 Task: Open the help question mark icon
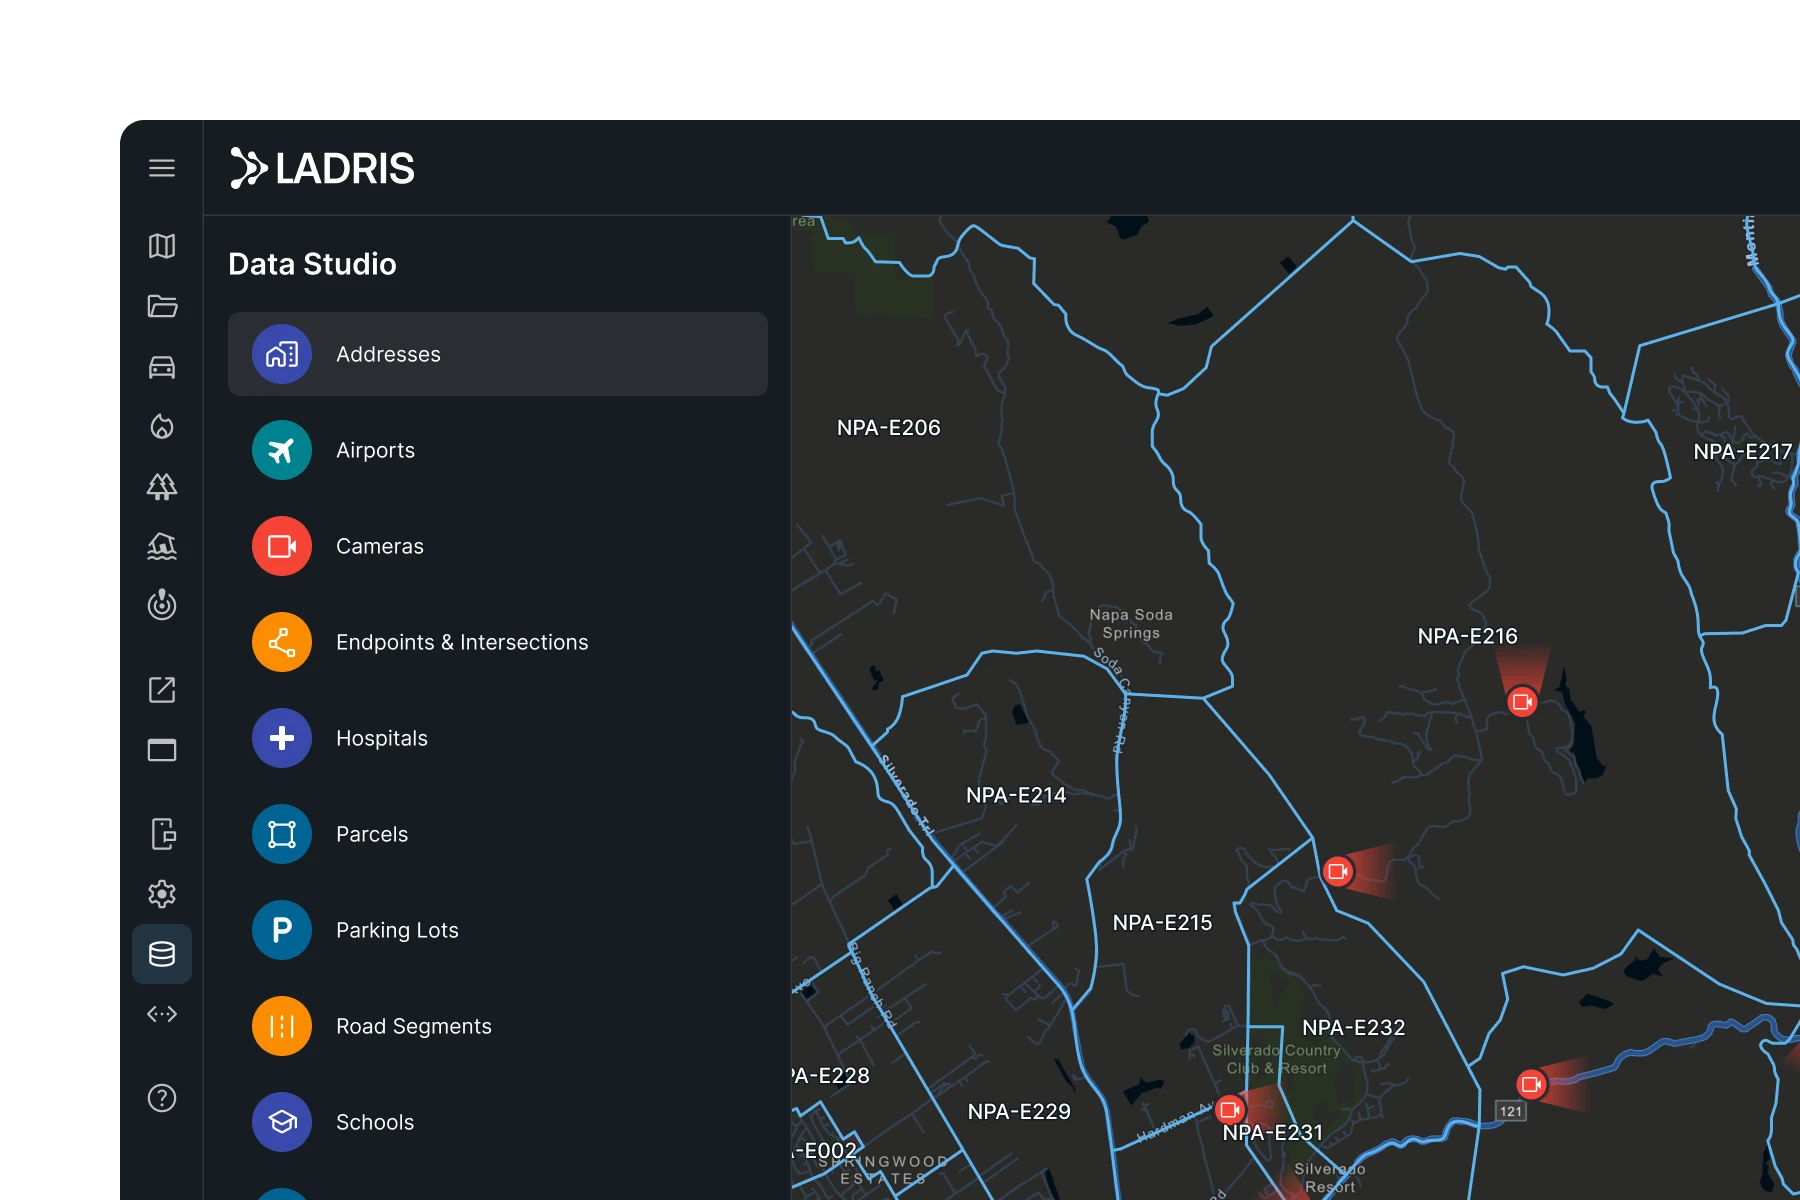pos(162,1098)
